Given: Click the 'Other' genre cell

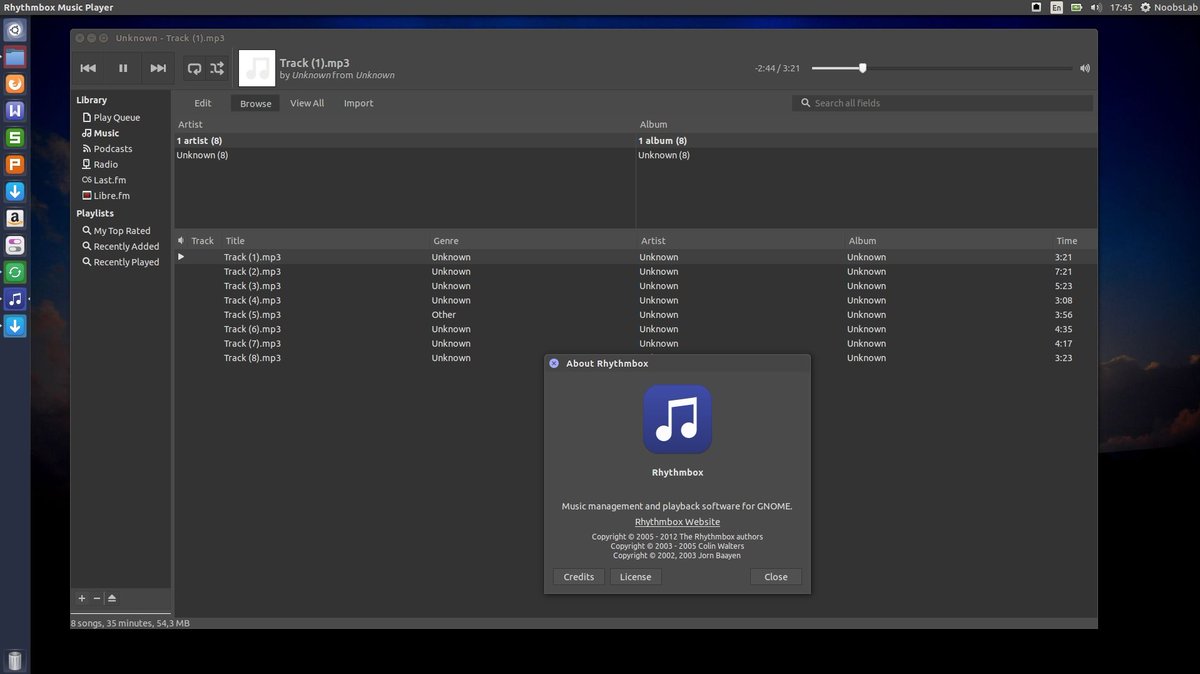Looking at the screenshot, I should tap(444, 314).
